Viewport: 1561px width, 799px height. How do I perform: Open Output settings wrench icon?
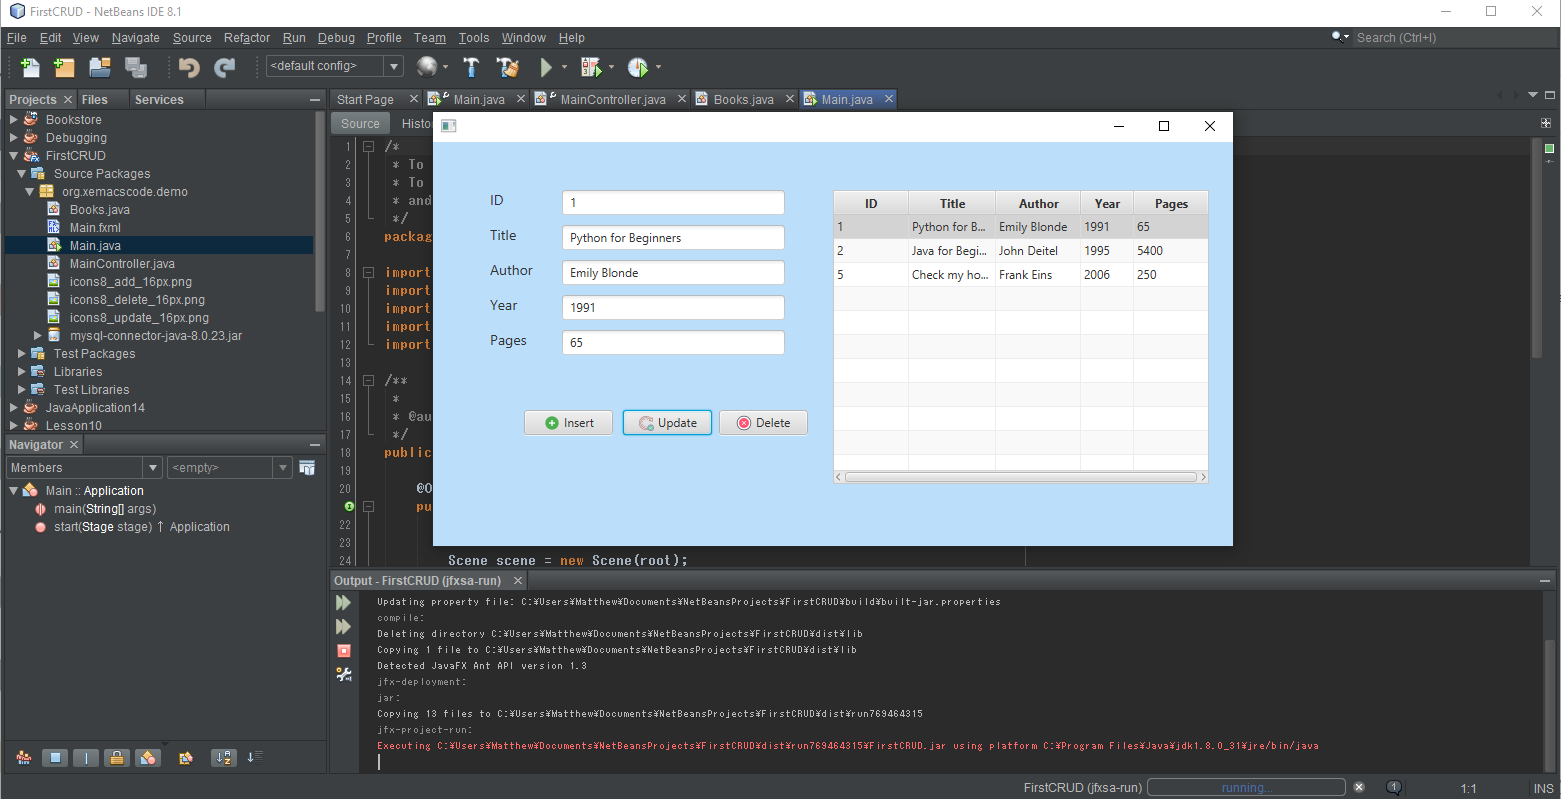[x=344, y=675]
